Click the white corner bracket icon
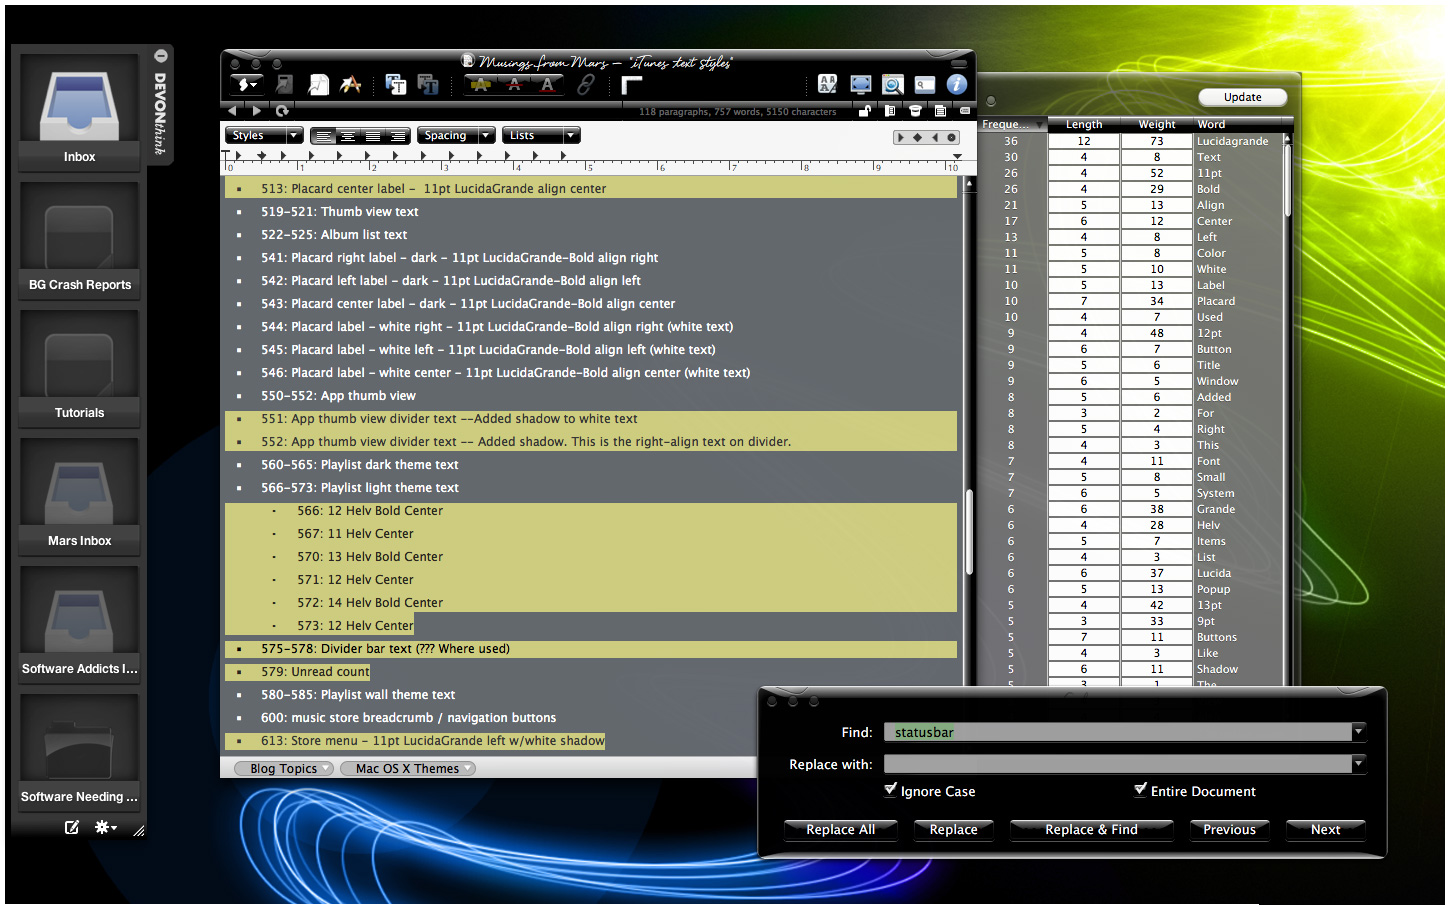The height and width of the screenshot is (910, 1450). click(x=631, y=85)
